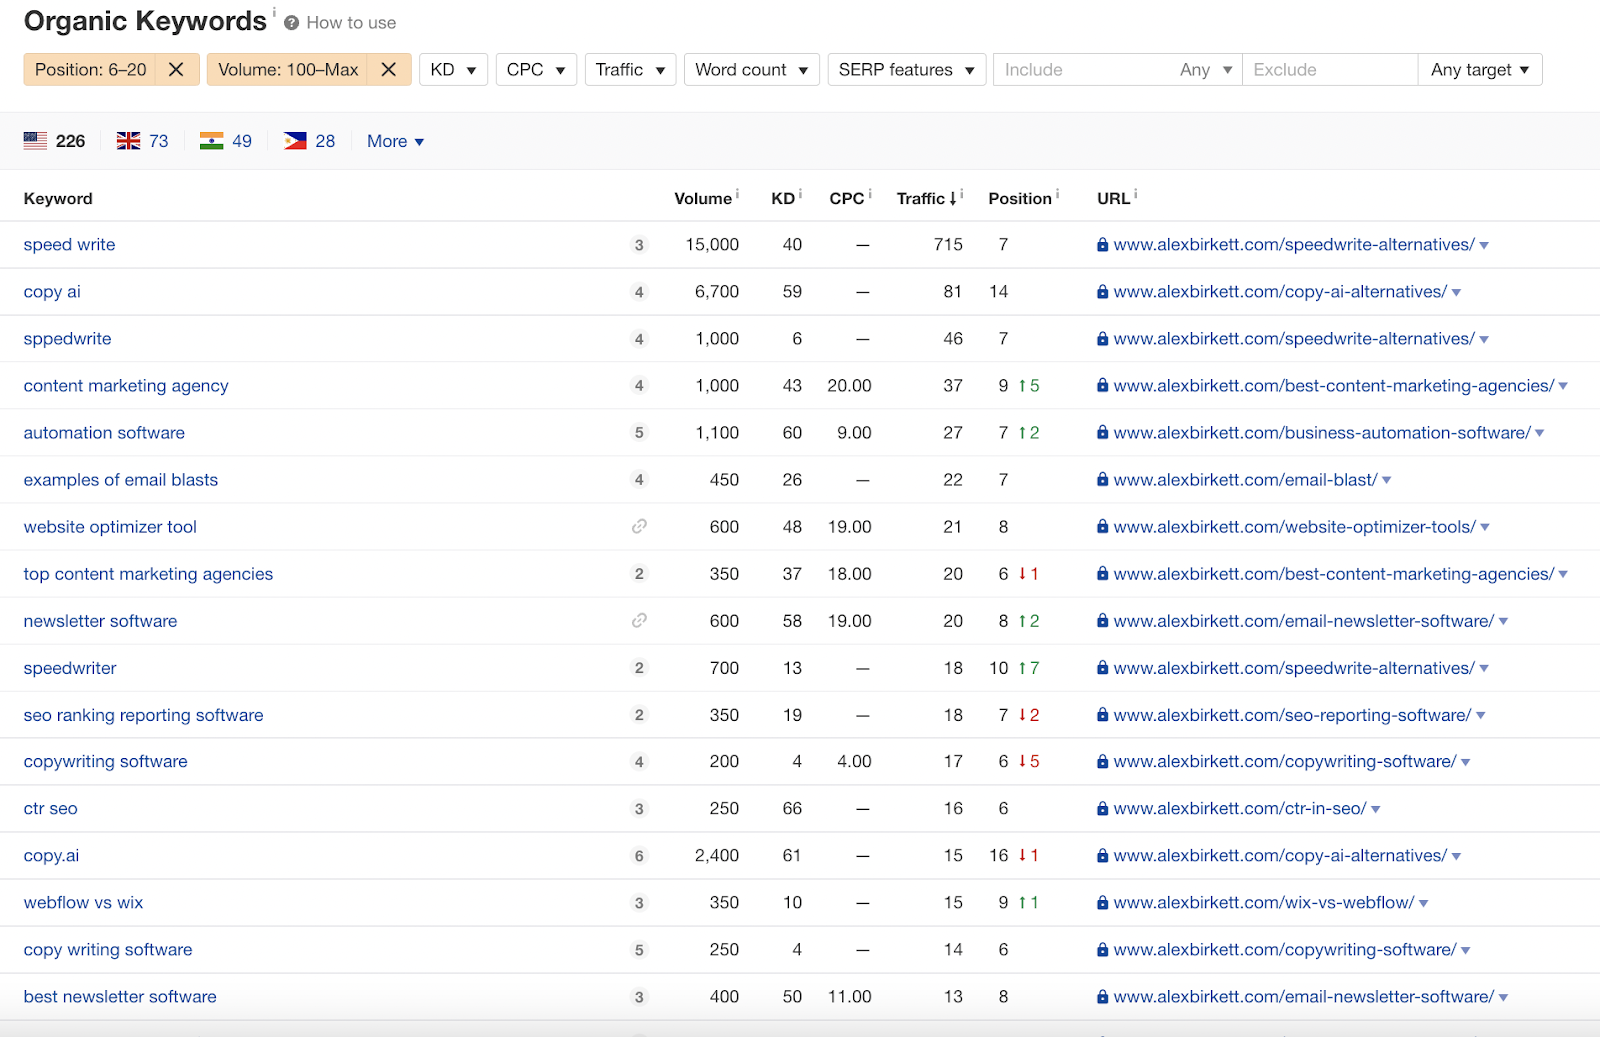Screen dimensions: 1600x1037
Task: Open the automation software keyword link
Action: 104,433
